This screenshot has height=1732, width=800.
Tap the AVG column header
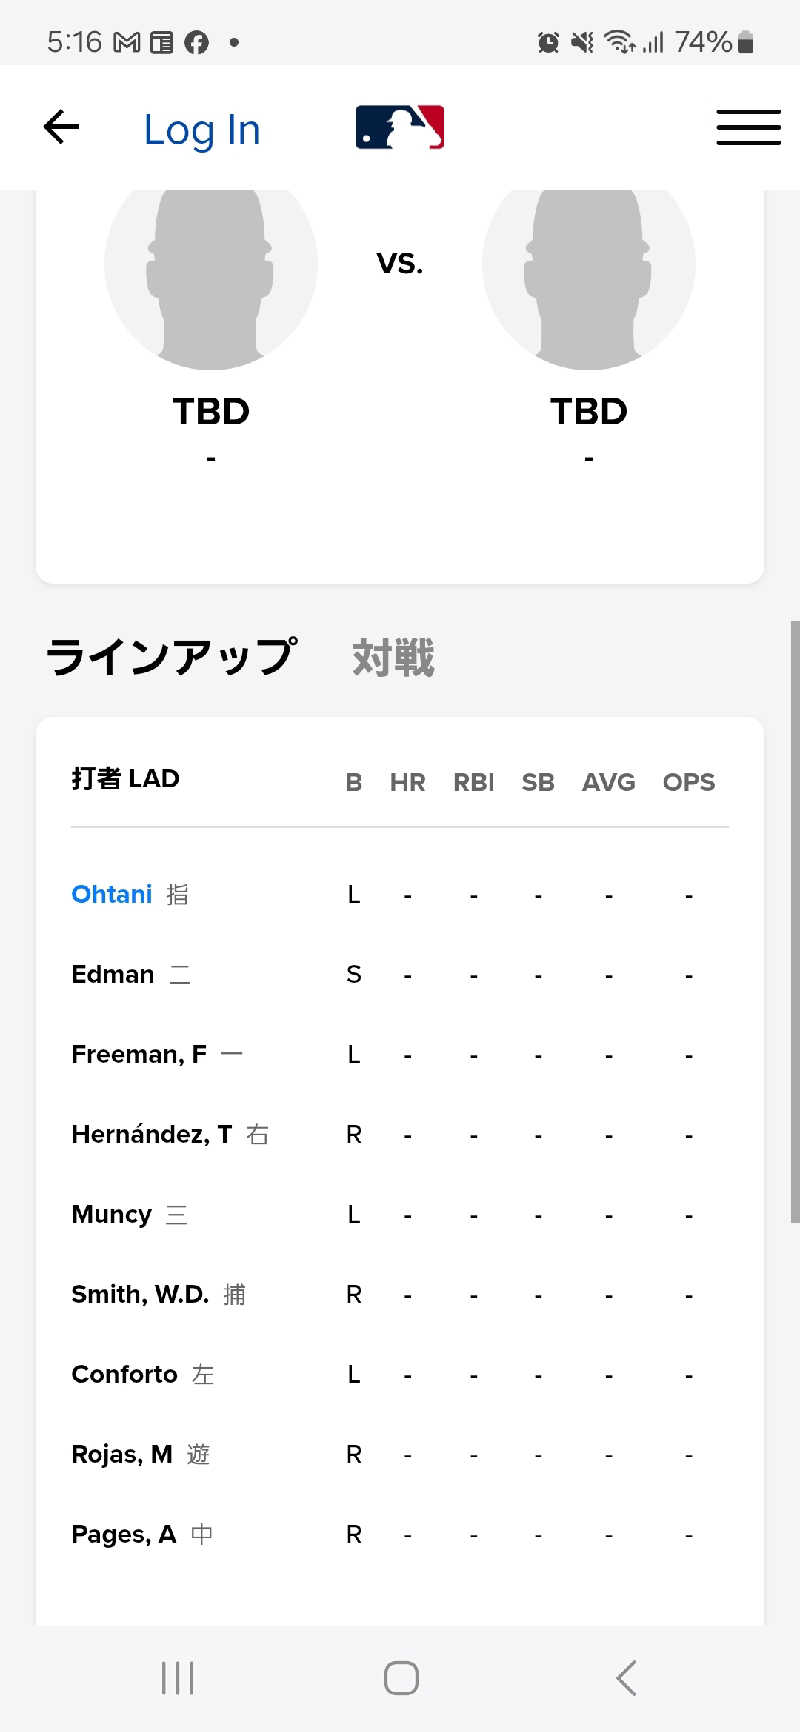pyautogui.click(x=608, y=782)
